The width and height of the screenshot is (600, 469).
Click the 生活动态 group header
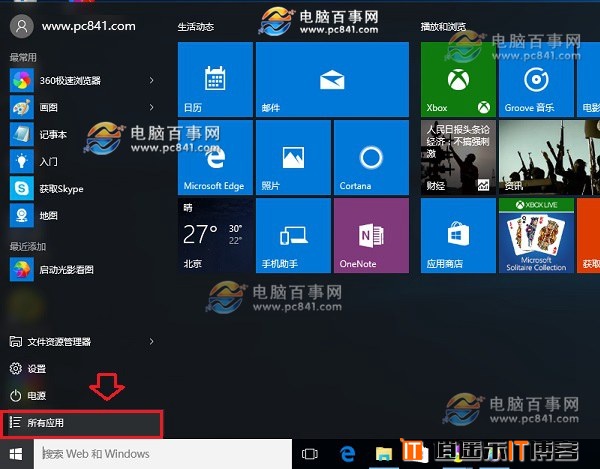point(196,27)
